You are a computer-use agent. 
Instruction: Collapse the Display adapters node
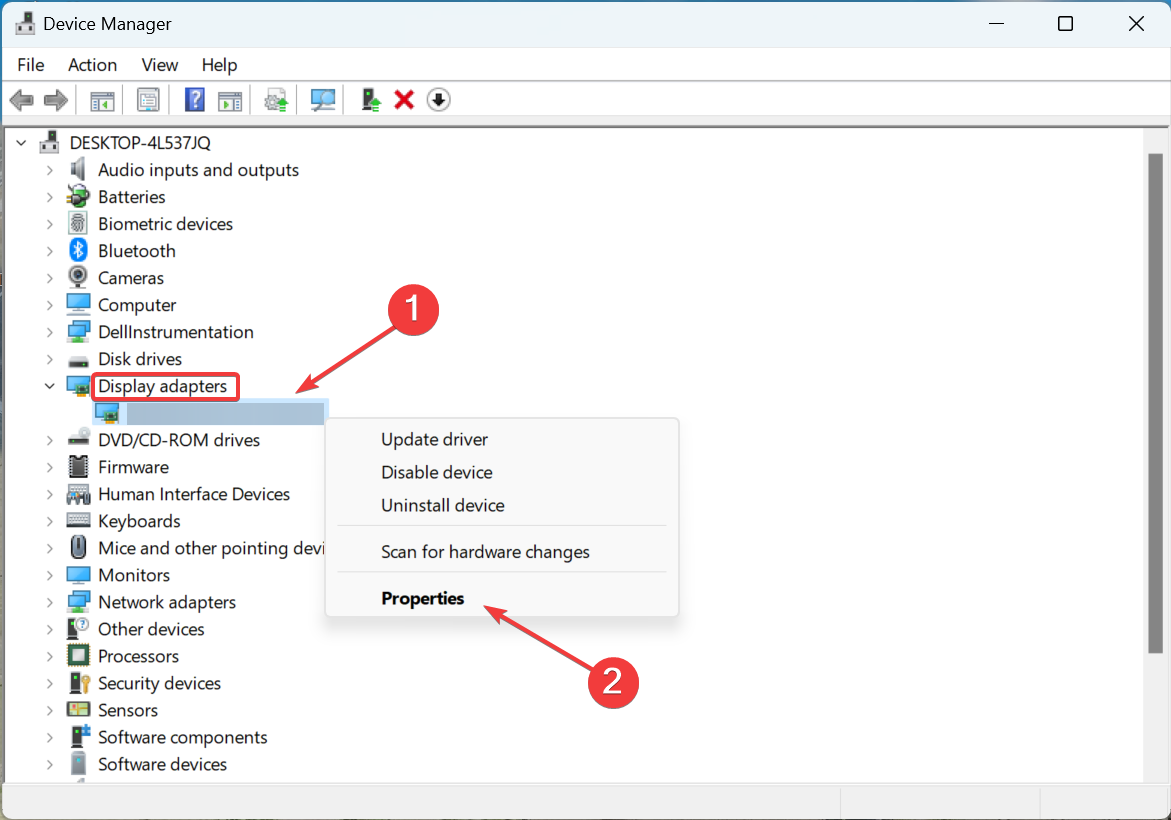49,386
